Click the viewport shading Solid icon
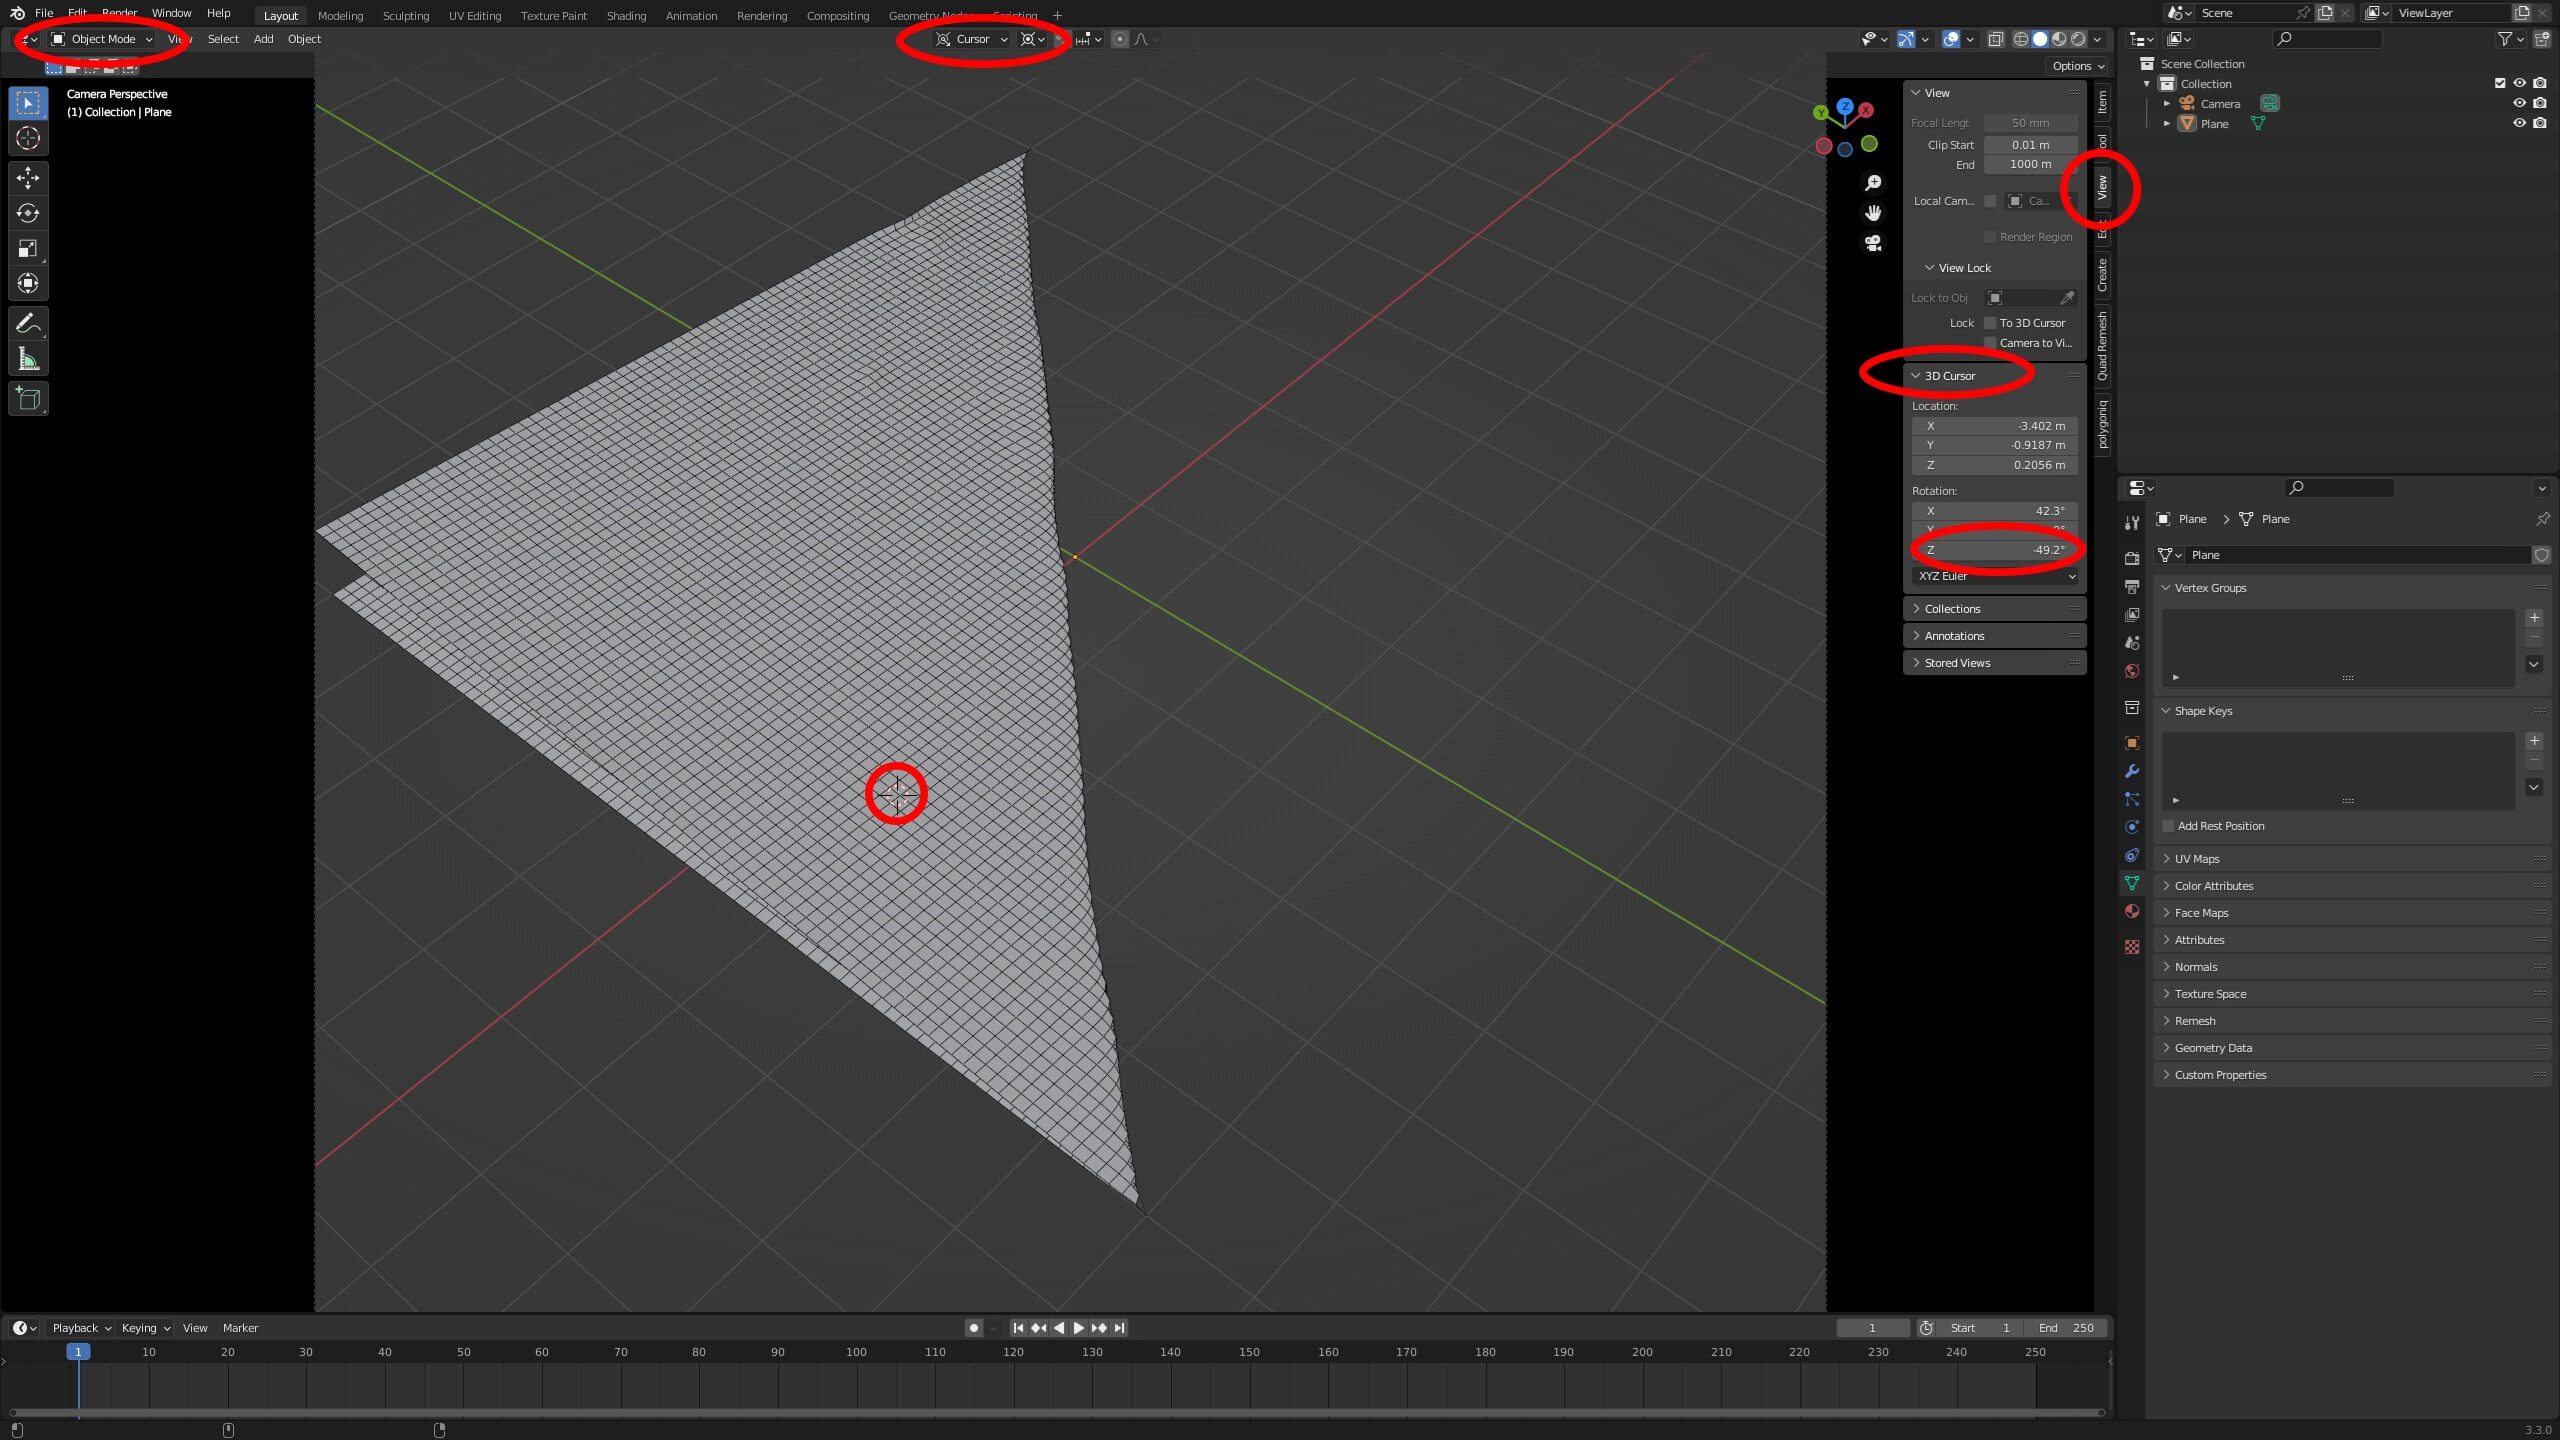Viewport: 2560px width, 1440px height. (2036, 39)
